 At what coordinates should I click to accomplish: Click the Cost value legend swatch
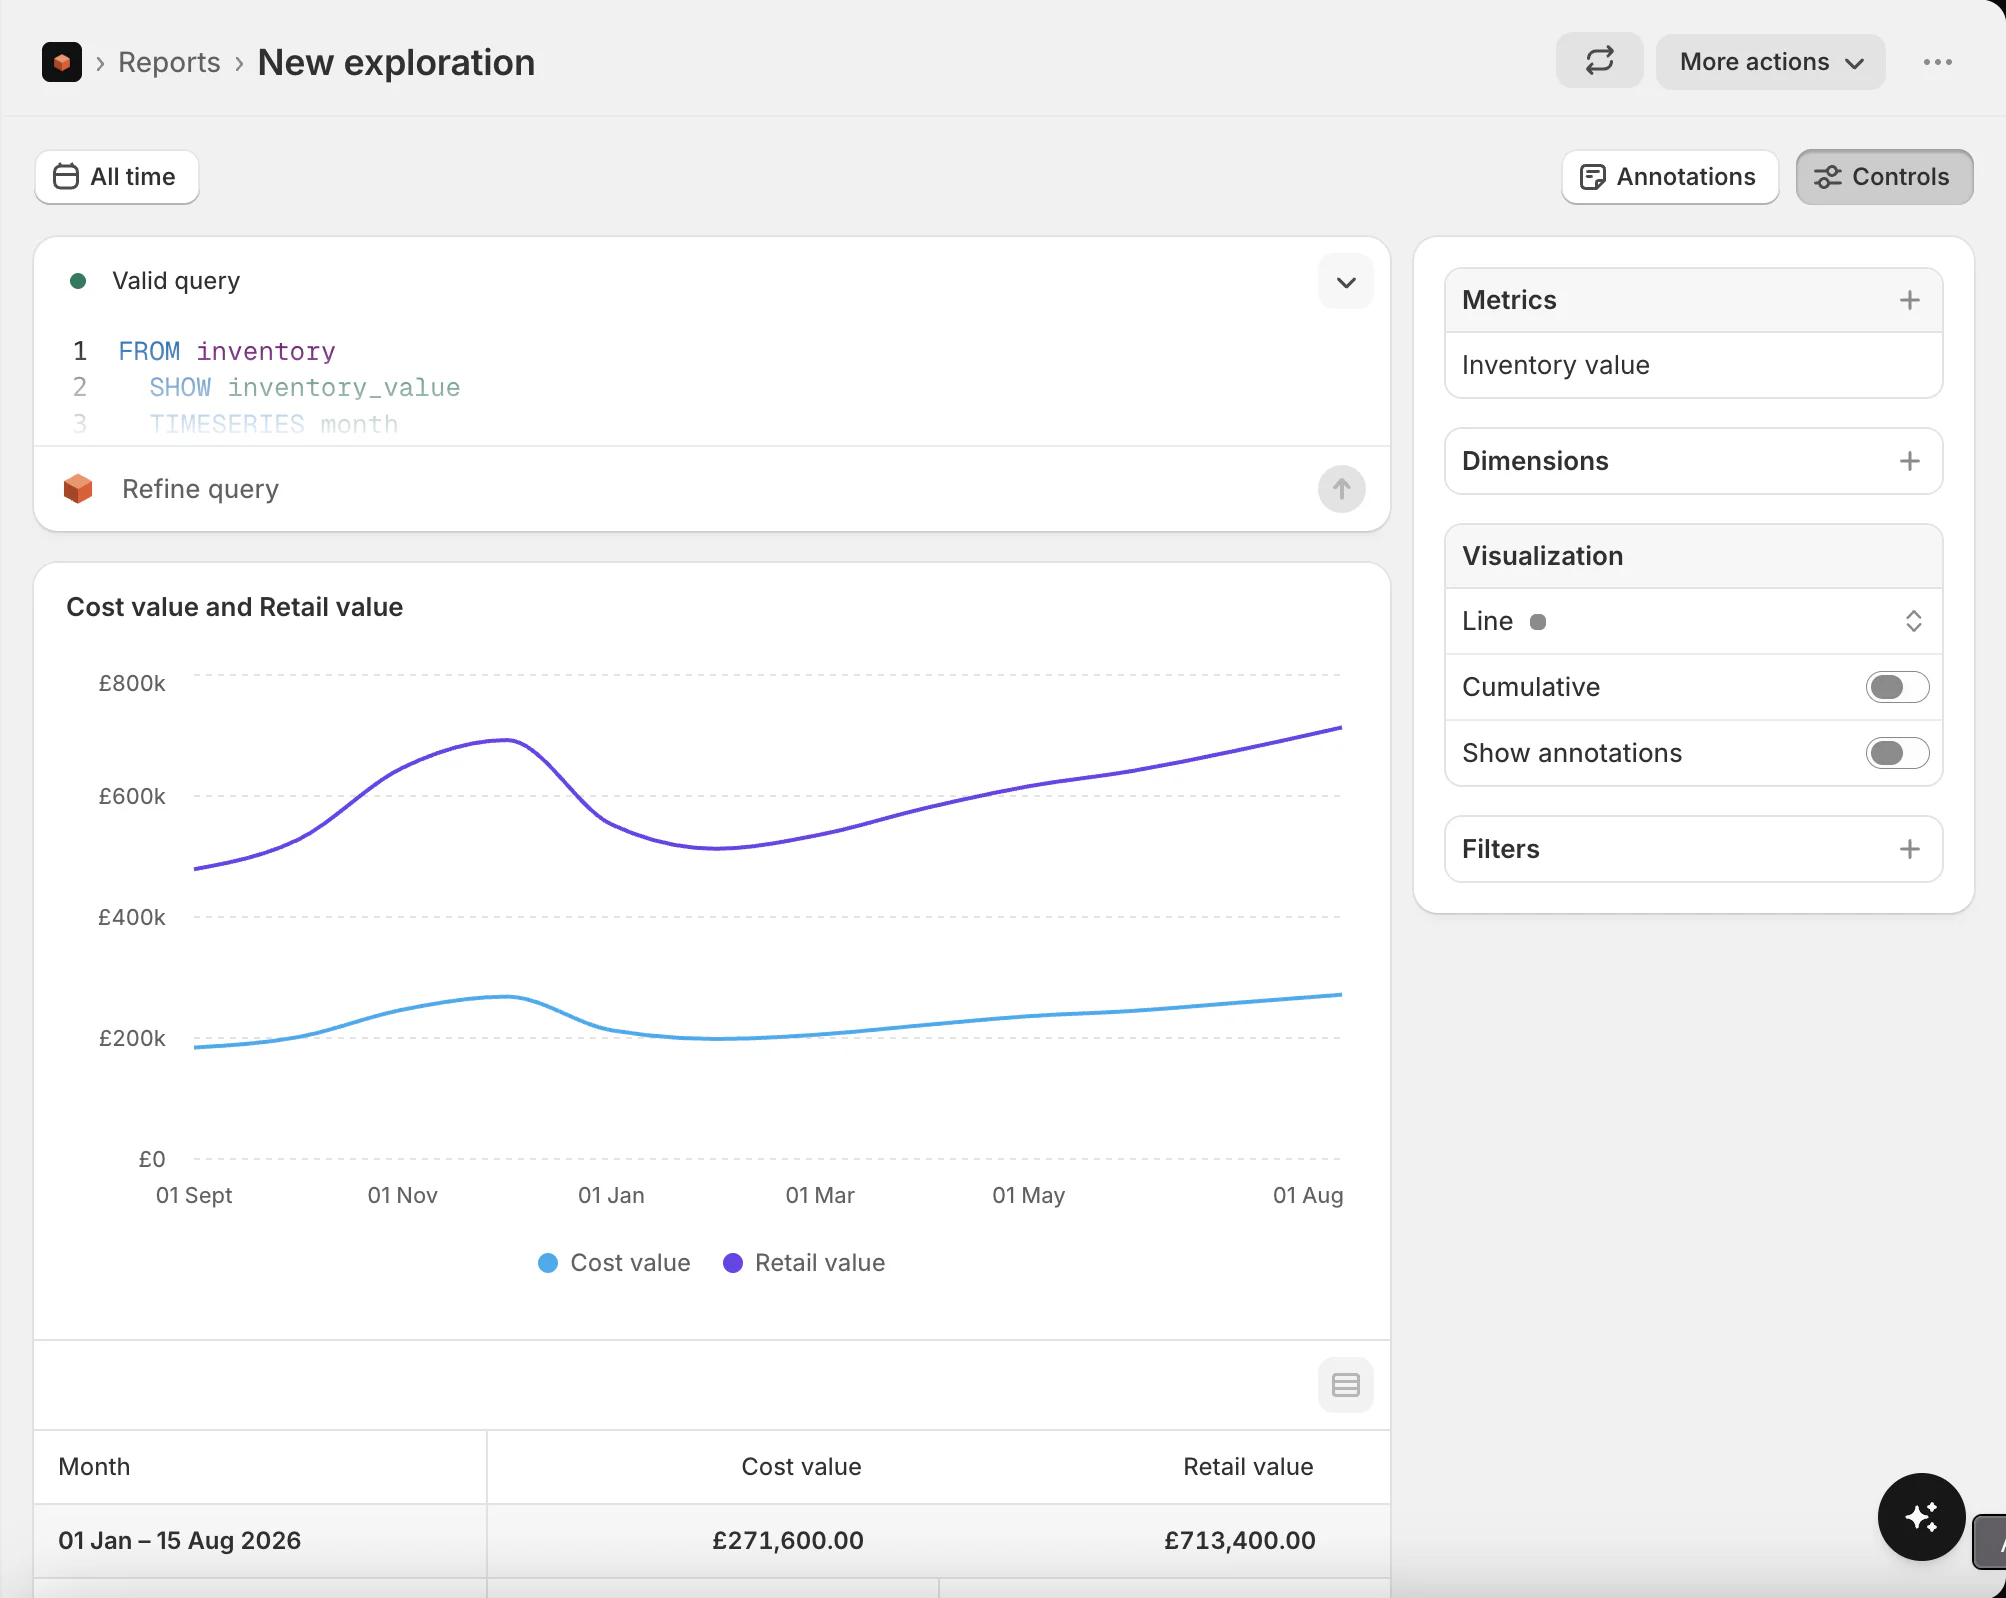point(548,1263)
